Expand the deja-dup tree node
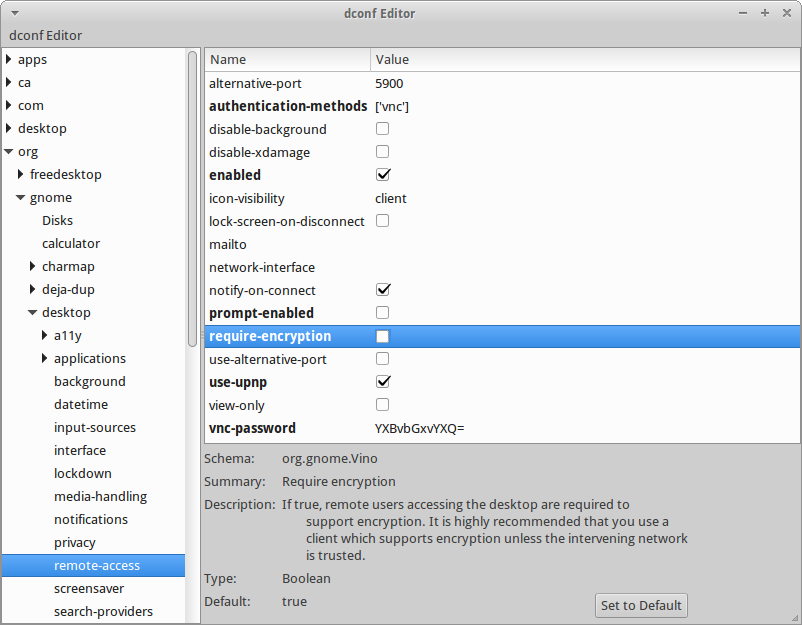802x625 pixels. tap(33, 290)
